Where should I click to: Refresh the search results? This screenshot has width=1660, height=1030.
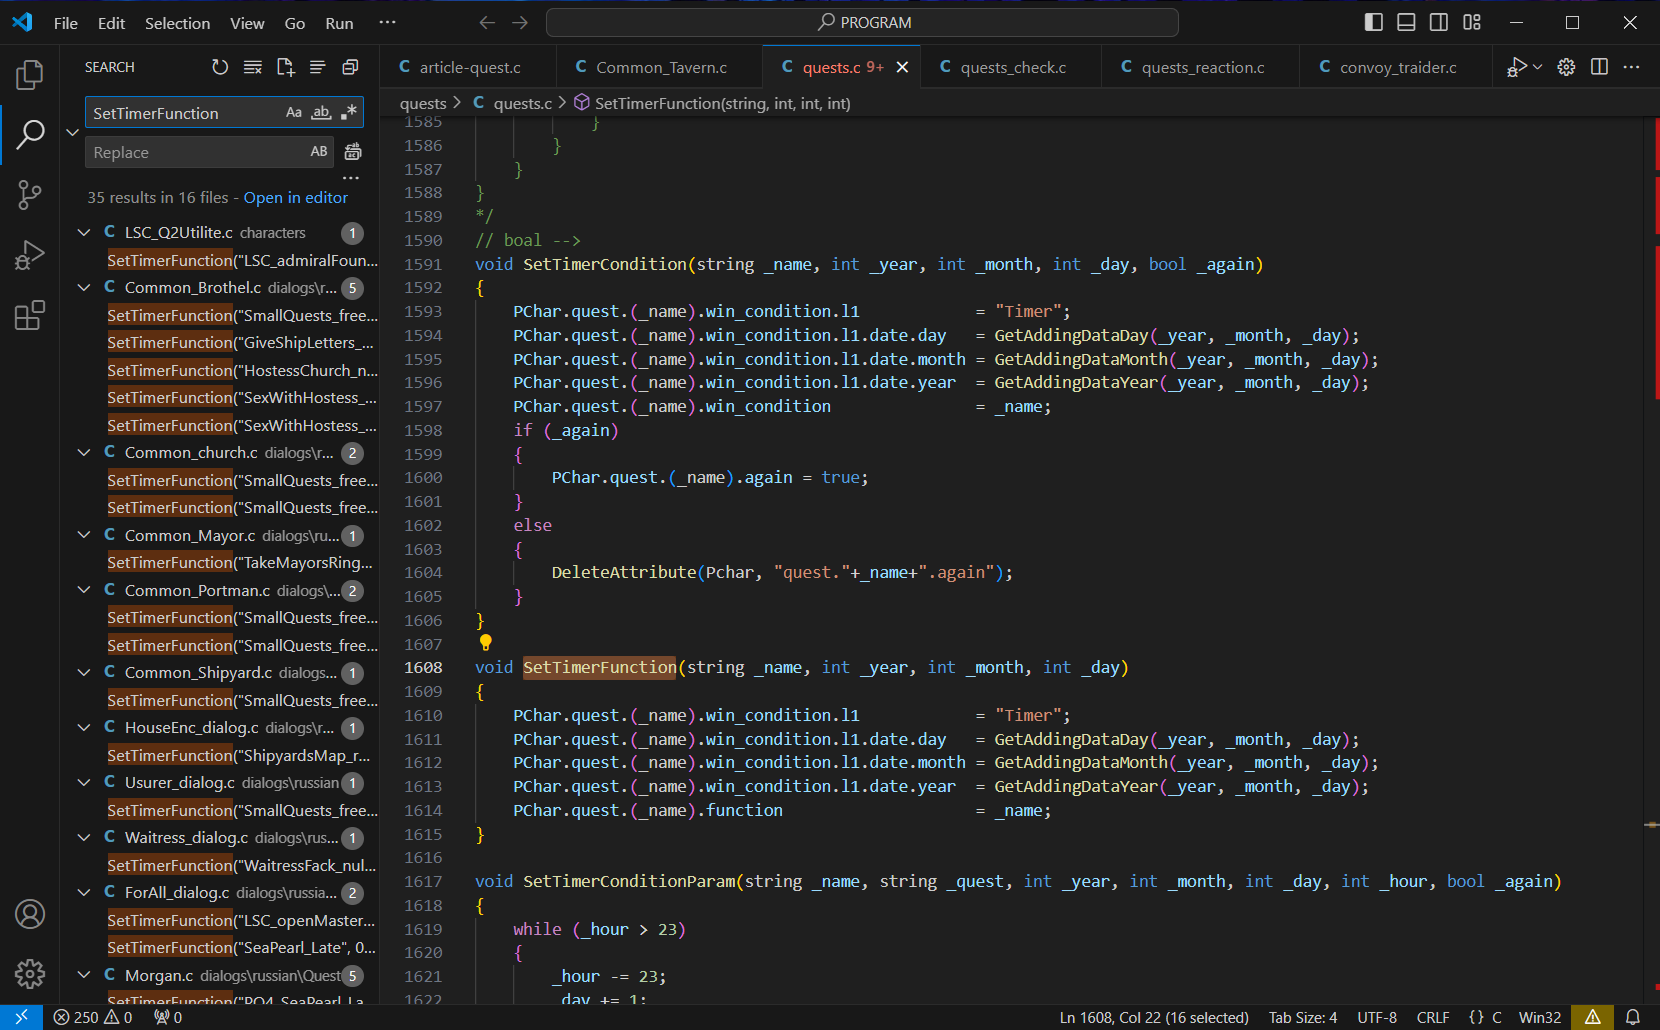[x=220, y=67]
